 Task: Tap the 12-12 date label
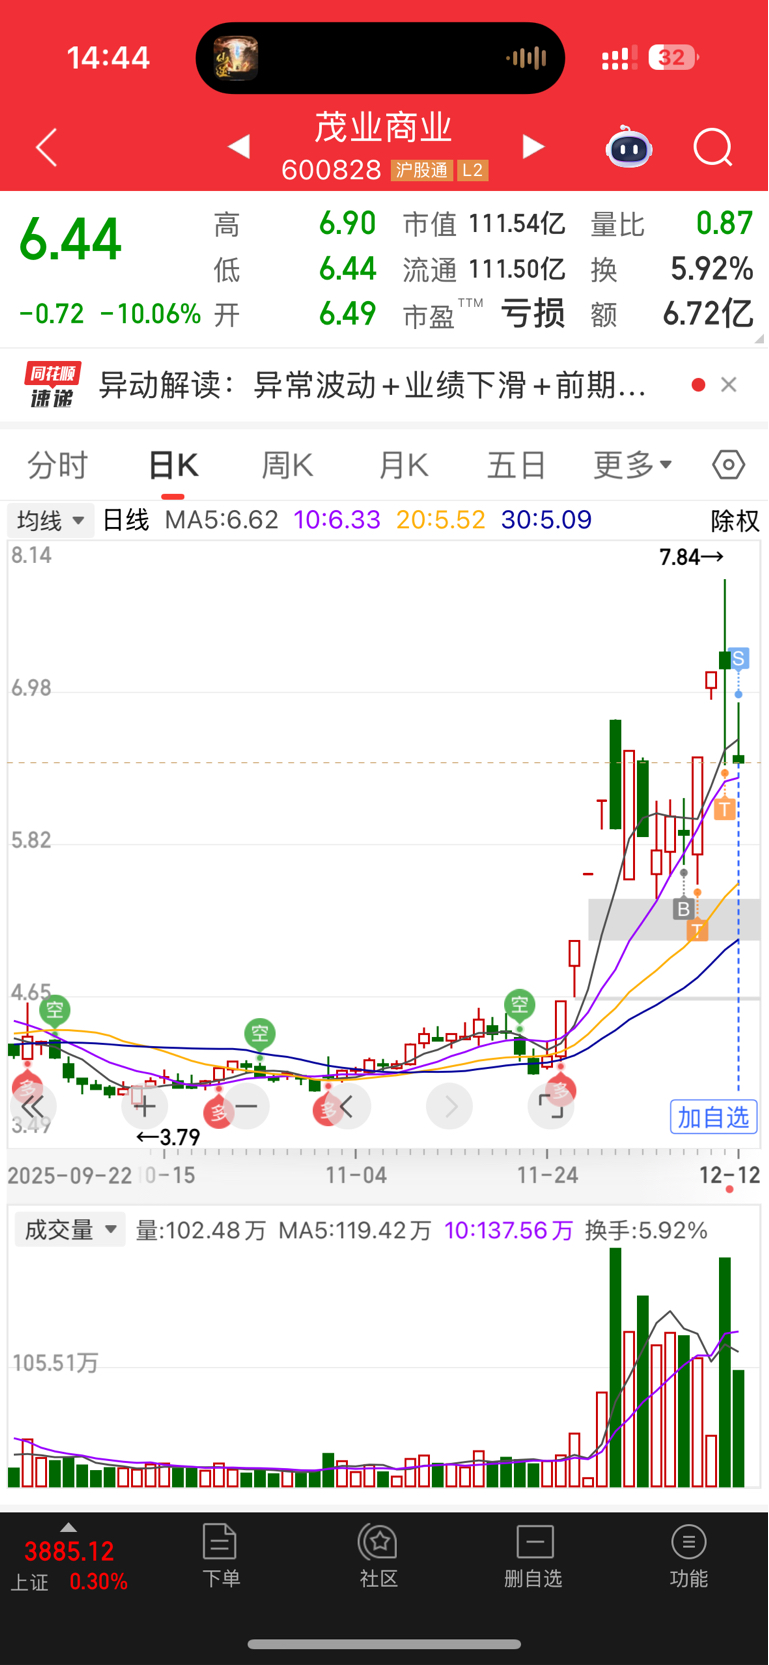tap(730, 1175)
